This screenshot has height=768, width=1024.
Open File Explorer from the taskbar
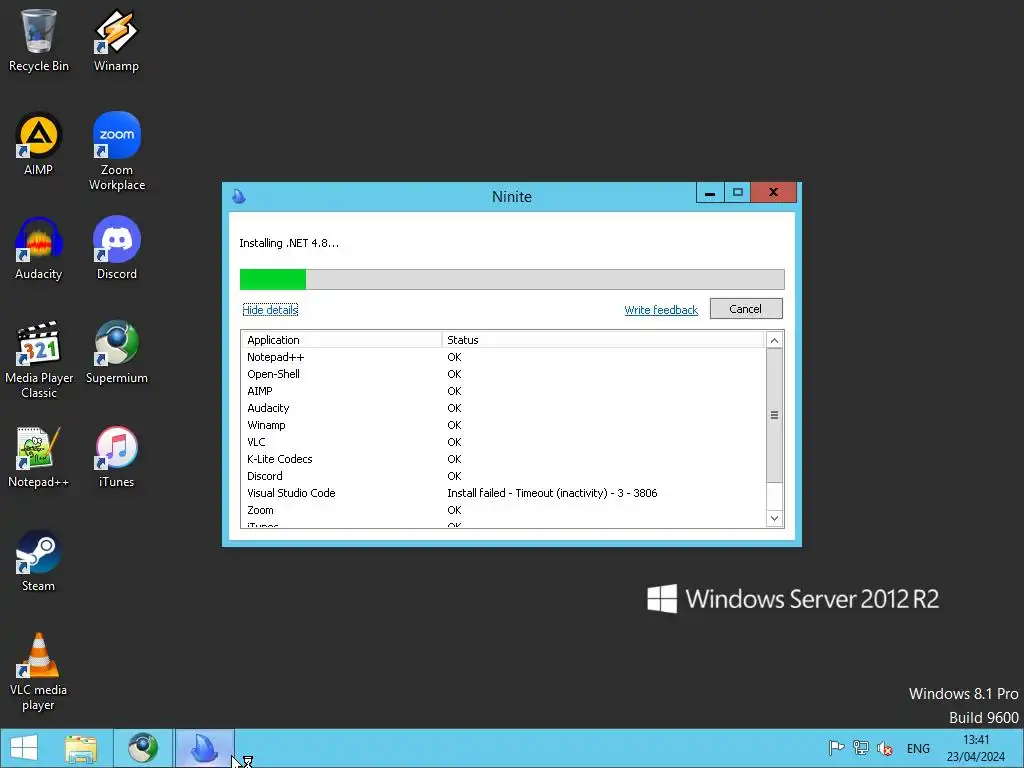tap(81, 748)
